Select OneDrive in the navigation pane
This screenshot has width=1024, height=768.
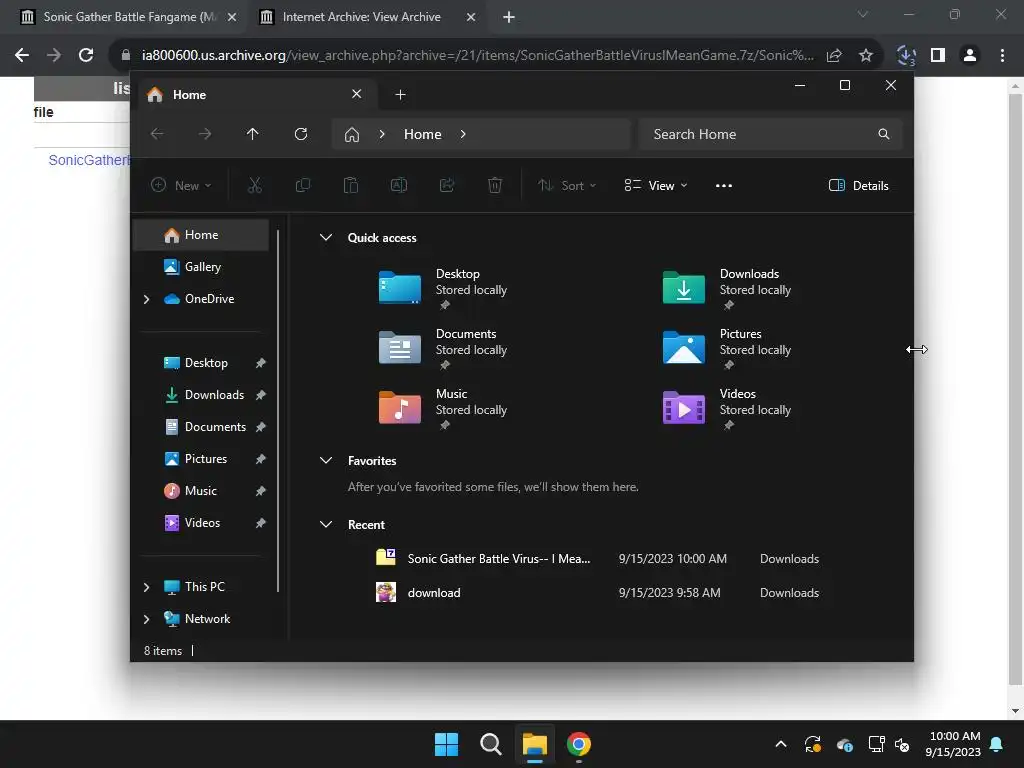coord(201,298)
